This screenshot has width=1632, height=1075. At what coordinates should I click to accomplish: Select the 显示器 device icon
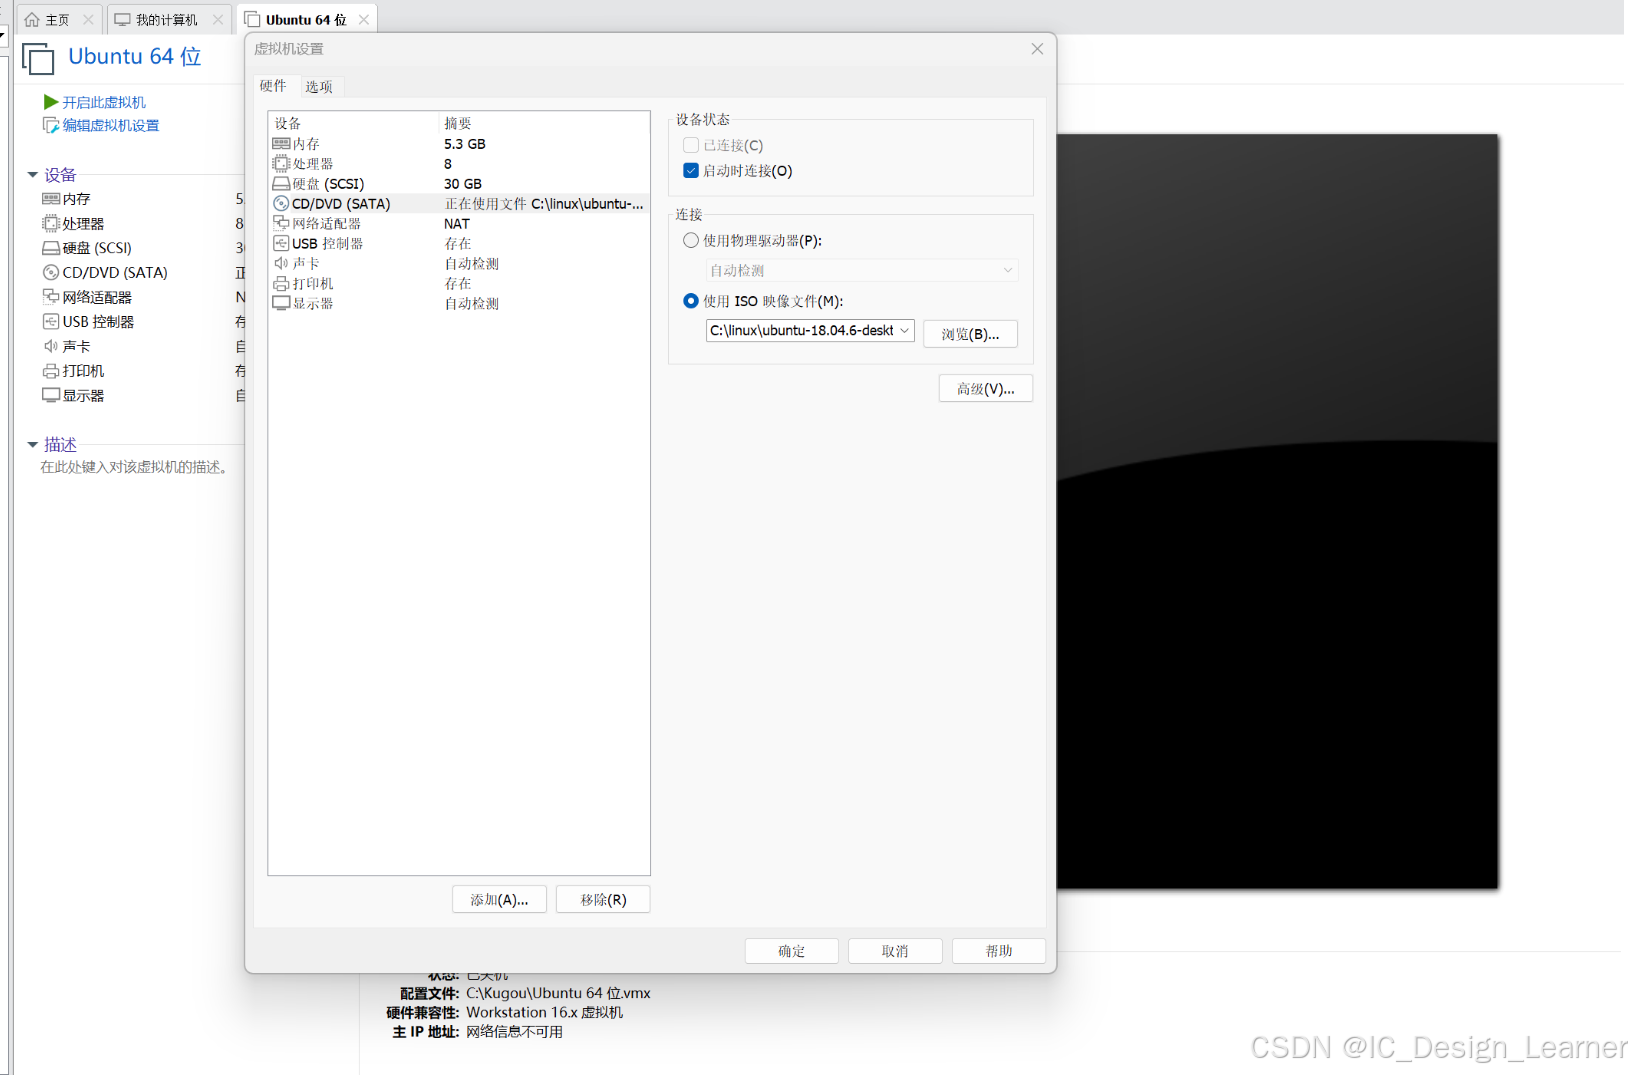click(281, 303)
